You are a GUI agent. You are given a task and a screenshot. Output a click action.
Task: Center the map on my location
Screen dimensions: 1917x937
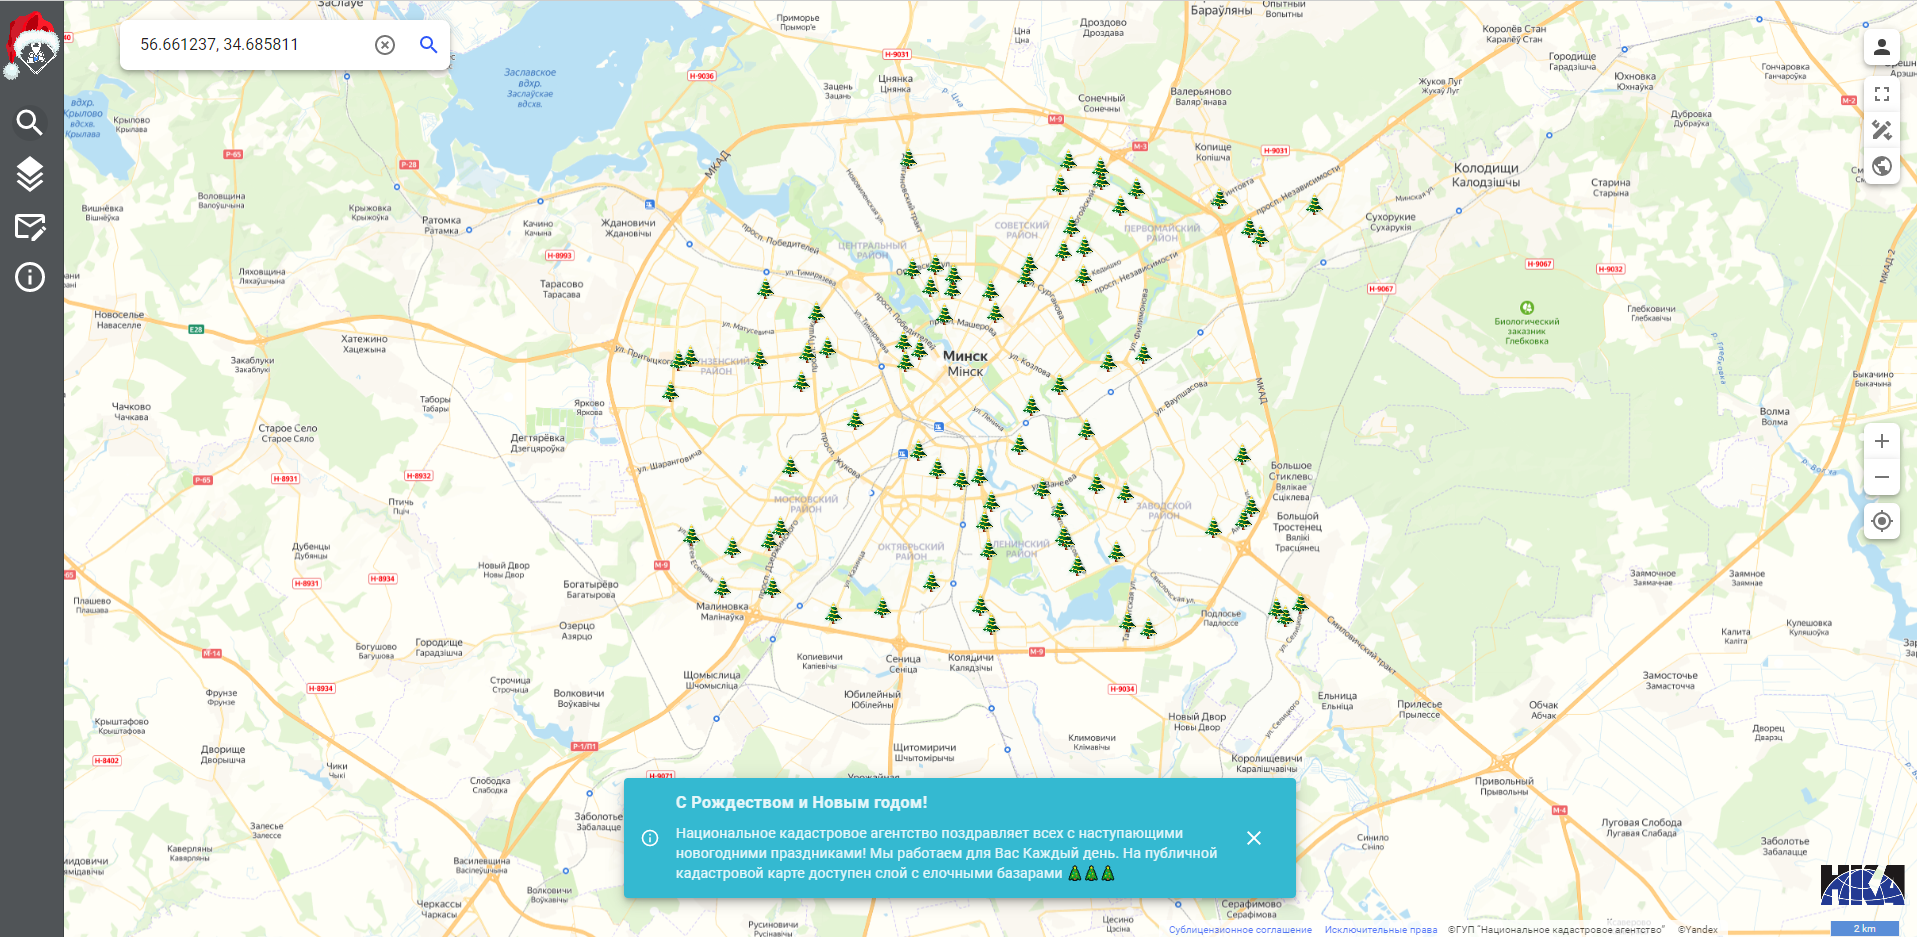coord(1881,521)
